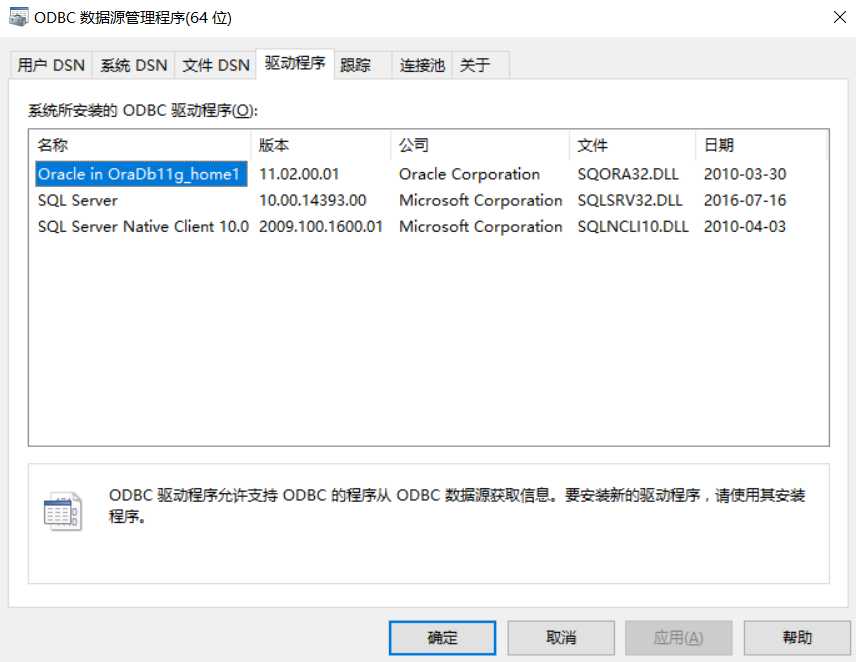Click Microsoft Corporation in the SQLSRV32.DLL row
Image resolution: width=856 pixels, height=662 pixels.
pos(480,200)
